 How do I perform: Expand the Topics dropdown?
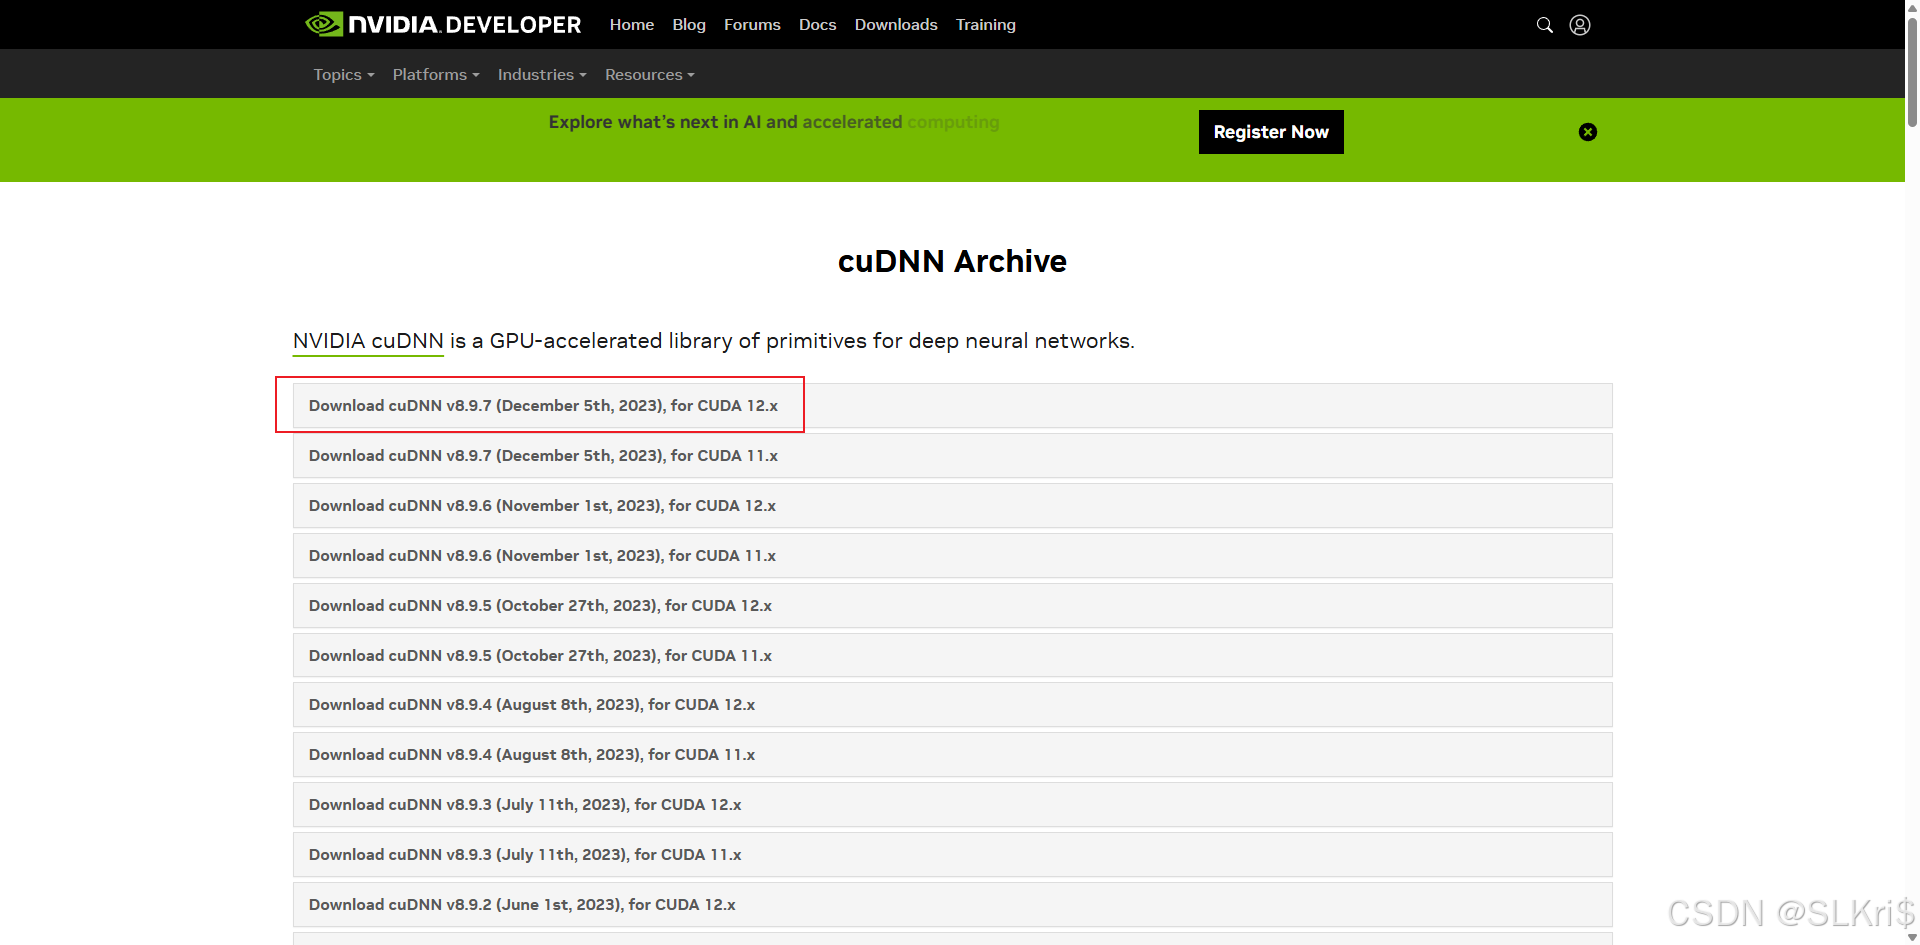(344, 75)
